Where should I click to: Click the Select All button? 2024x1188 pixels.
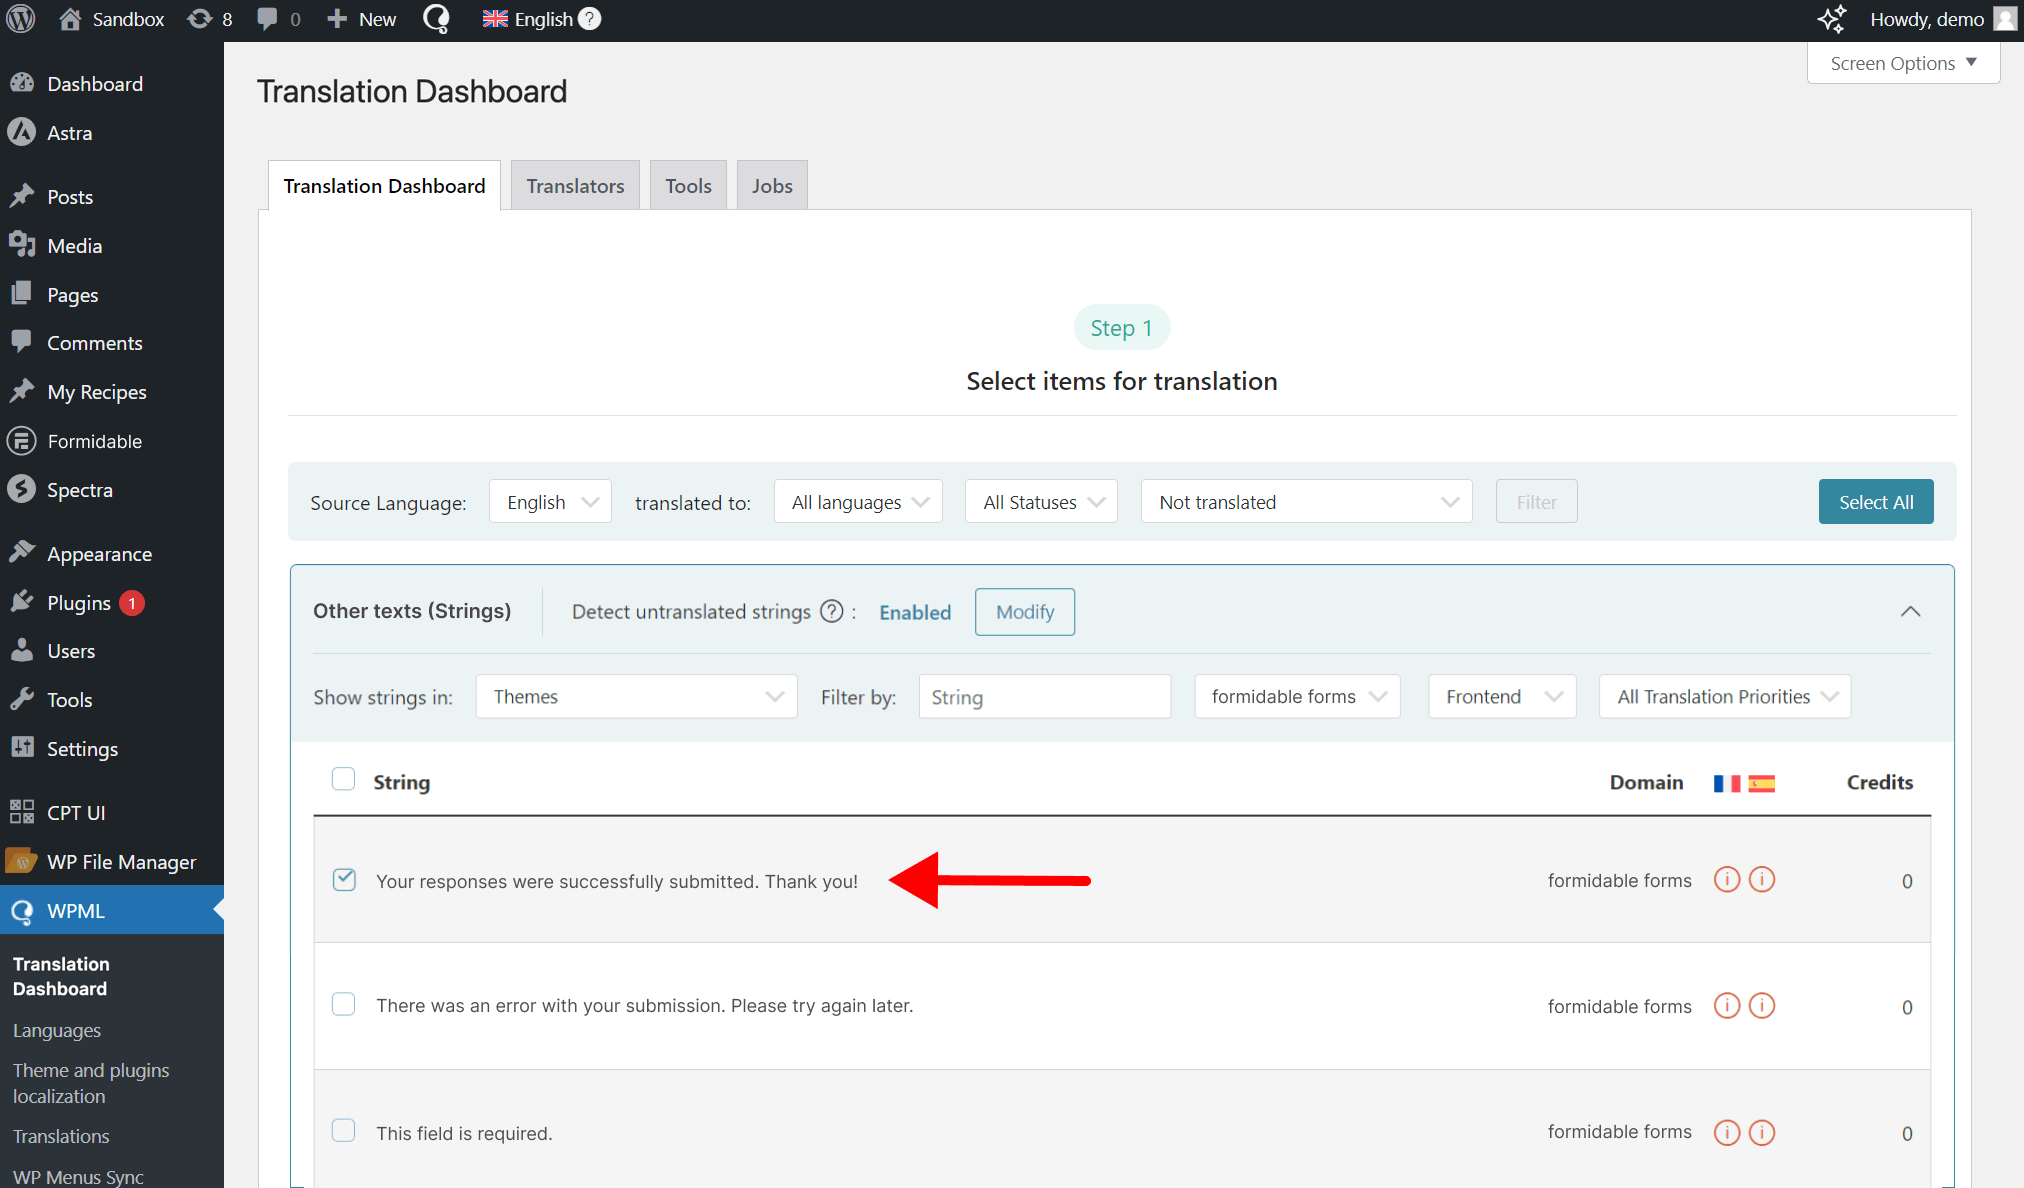pyautogui.click(x=1875, y=502)
